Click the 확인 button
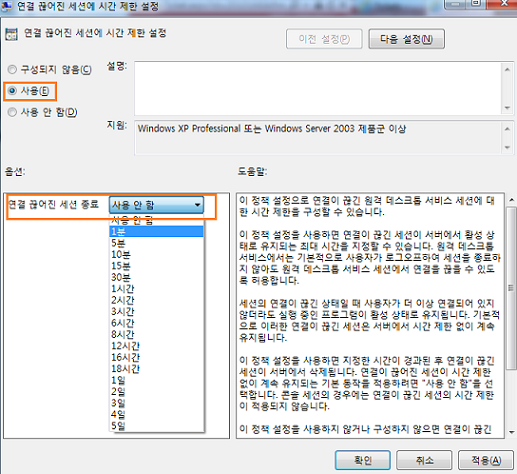The width and height of the screenshot is (517, 474). point(363,460)
